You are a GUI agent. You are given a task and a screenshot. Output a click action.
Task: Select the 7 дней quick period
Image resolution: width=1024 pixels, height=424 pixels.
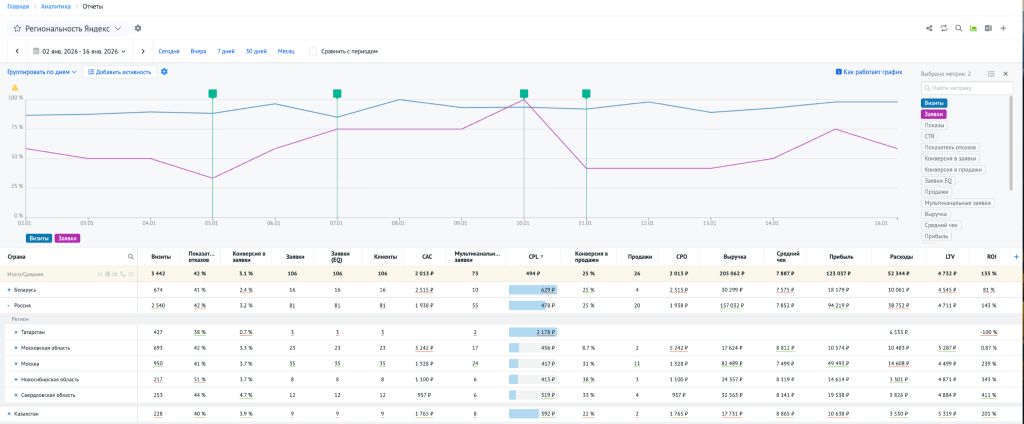[226, 51]
